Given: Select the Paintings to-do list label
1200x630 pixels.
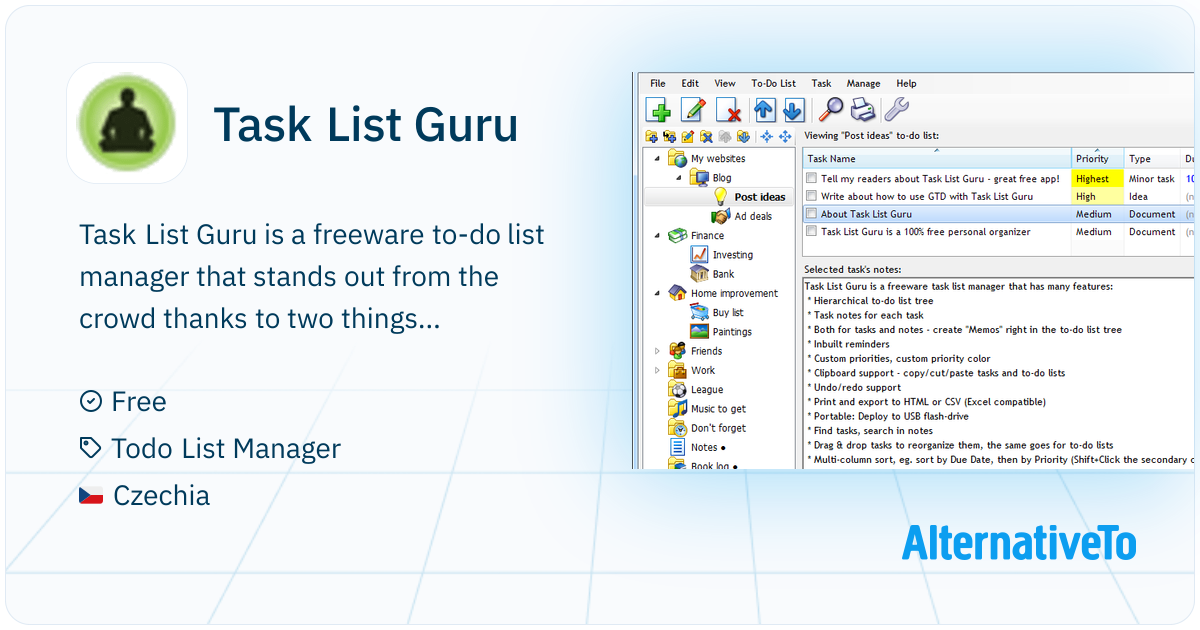Looking at the screenshot, I should pyautogui.click(x=732, y=331).
